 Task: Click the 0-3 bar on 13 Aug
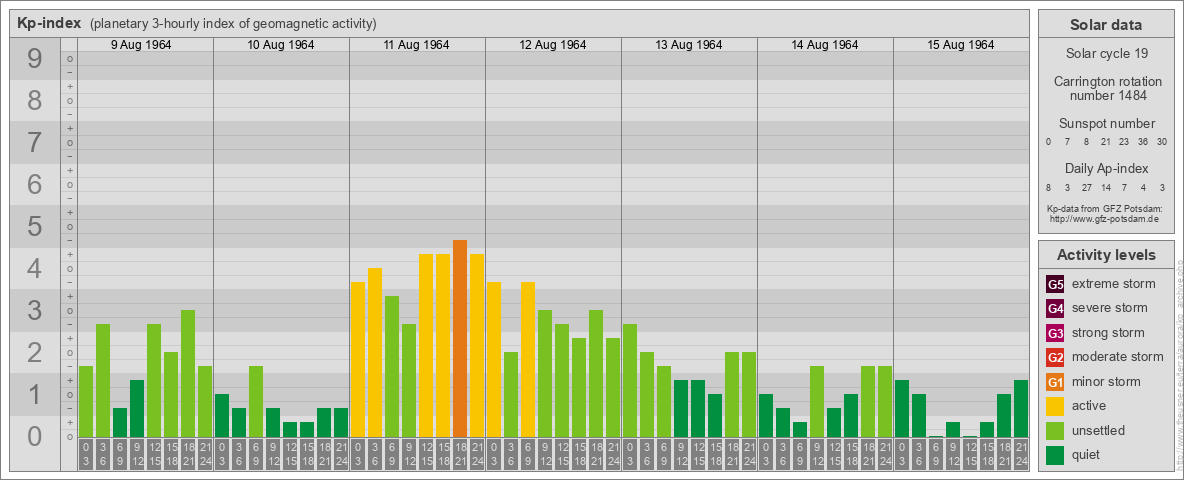tap(630, 380)
